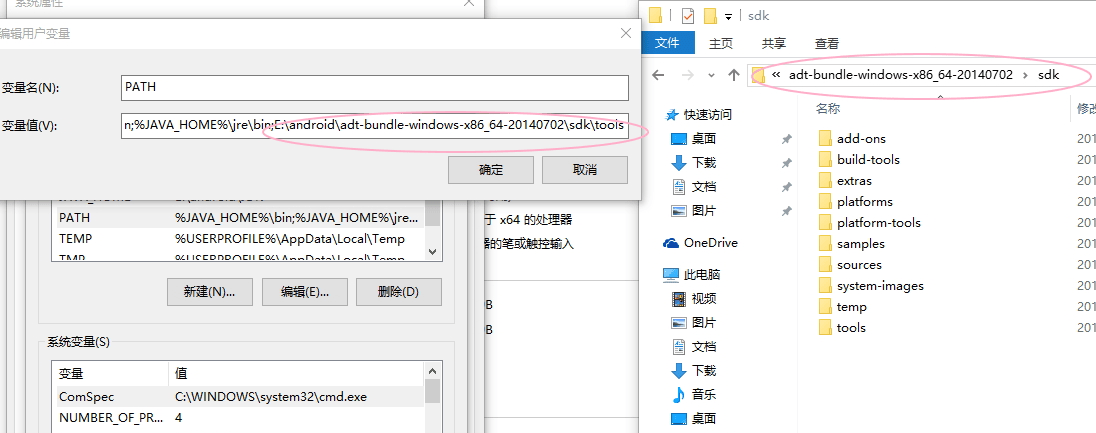Open the build-tools folder
This screenshot has height=433, width=1096.
coord(867,159)
